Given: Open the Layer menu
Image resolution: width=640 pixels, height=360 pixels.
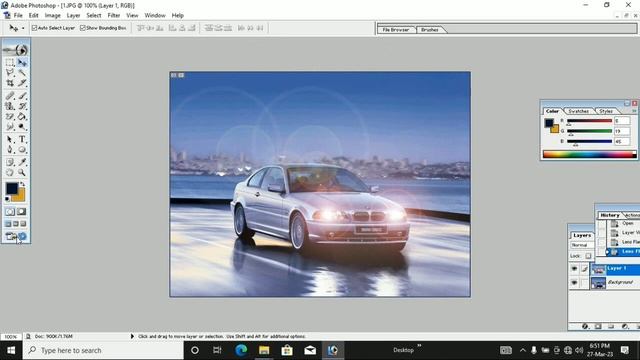Looking at the screenshot, I should click(73, 15).
